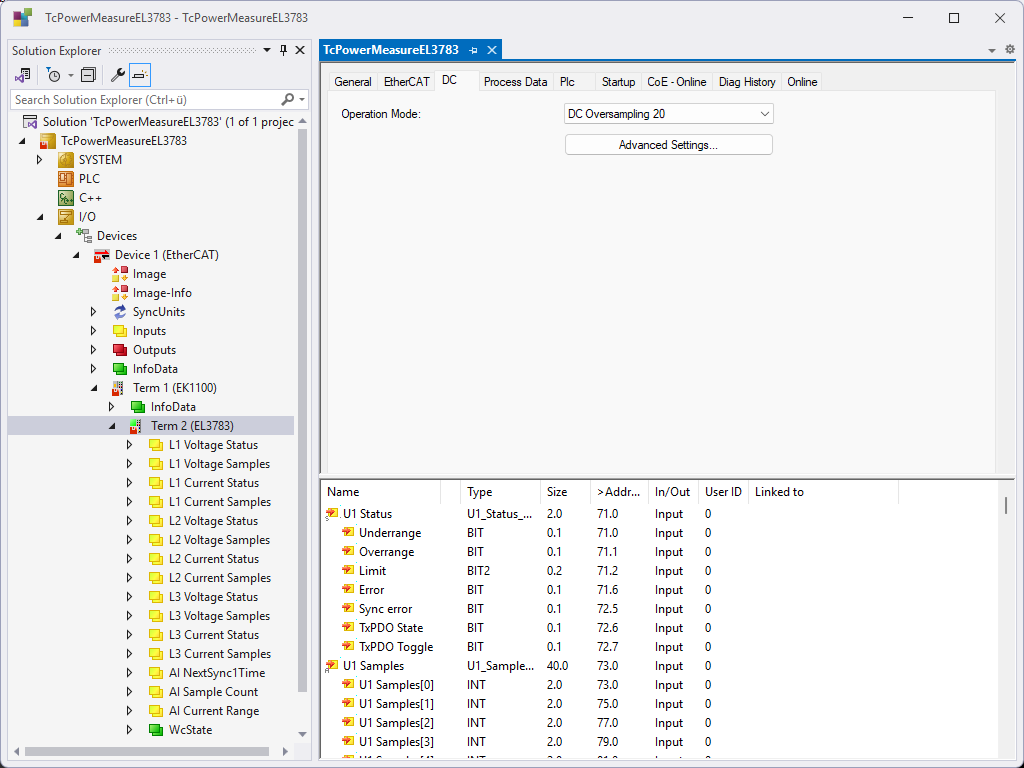Open Solution Explorer window options dropdown
This screenshot has height=768, width=1024.
click(266, 50)
